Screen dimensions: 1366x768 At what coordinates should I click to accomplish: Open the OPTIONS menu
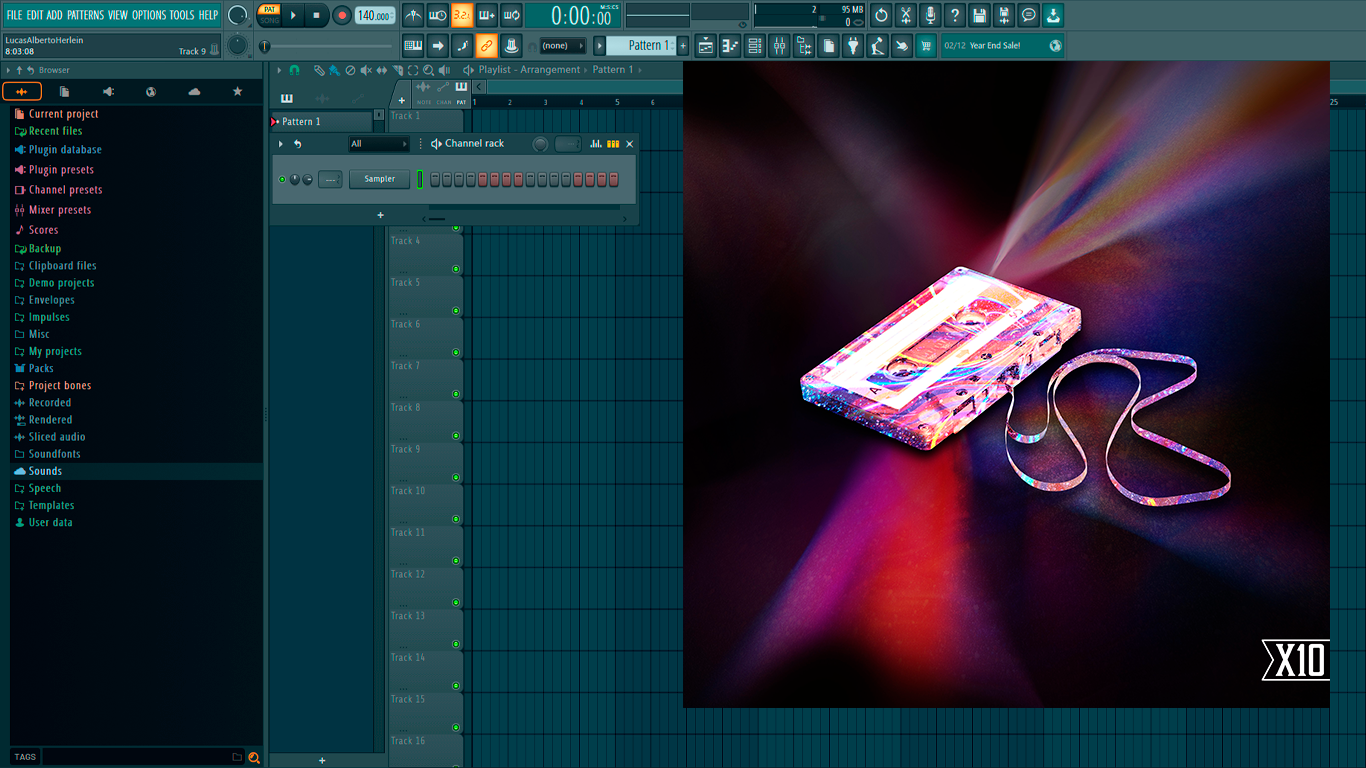(149, 15)
